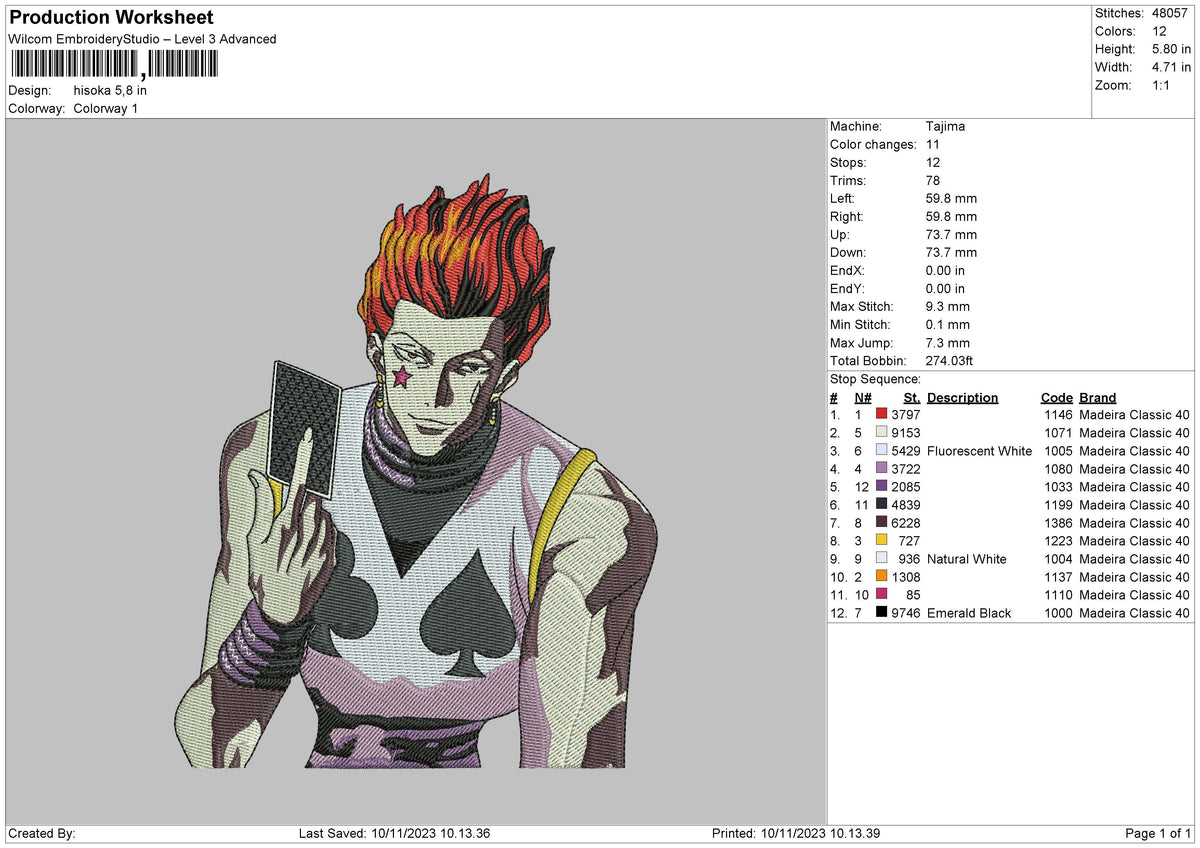Select the height value "5.80 in"
The width and height of the screenshot is (1200, 848).
pos(1172,49)
